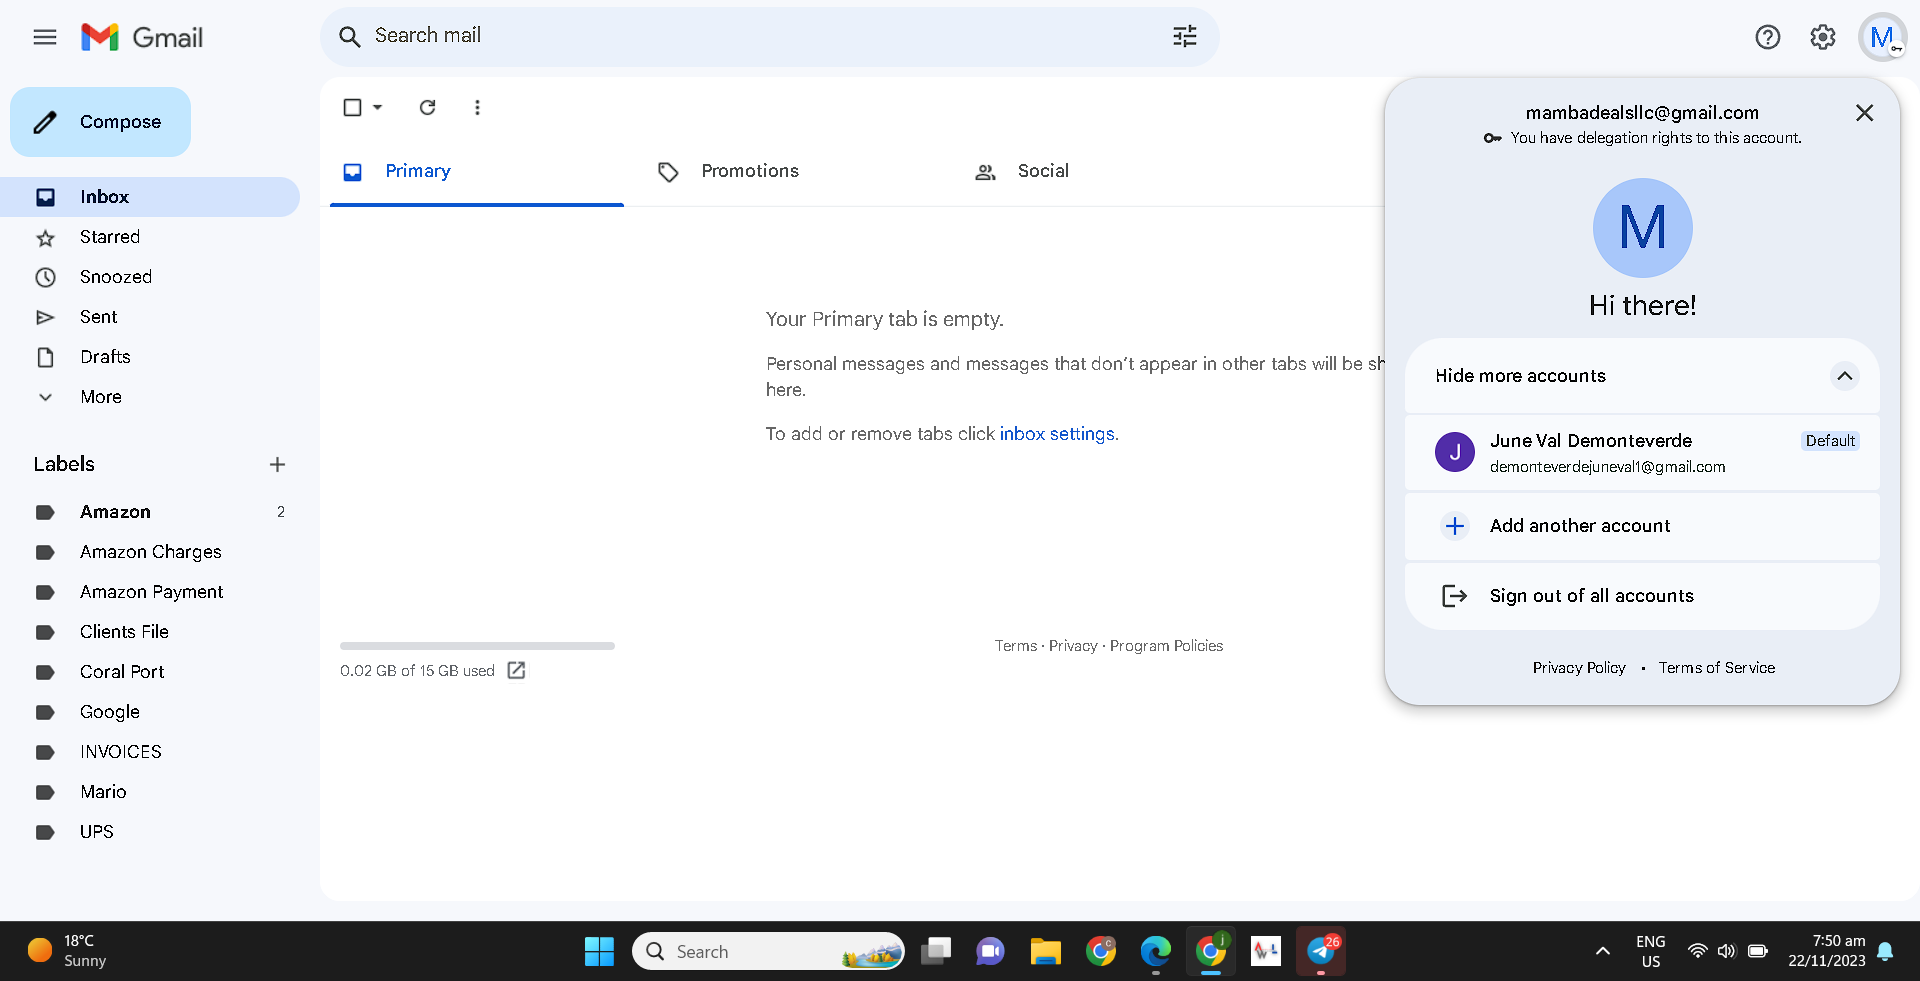Open the Wi-Fi network tray icon

(1697, 951)
